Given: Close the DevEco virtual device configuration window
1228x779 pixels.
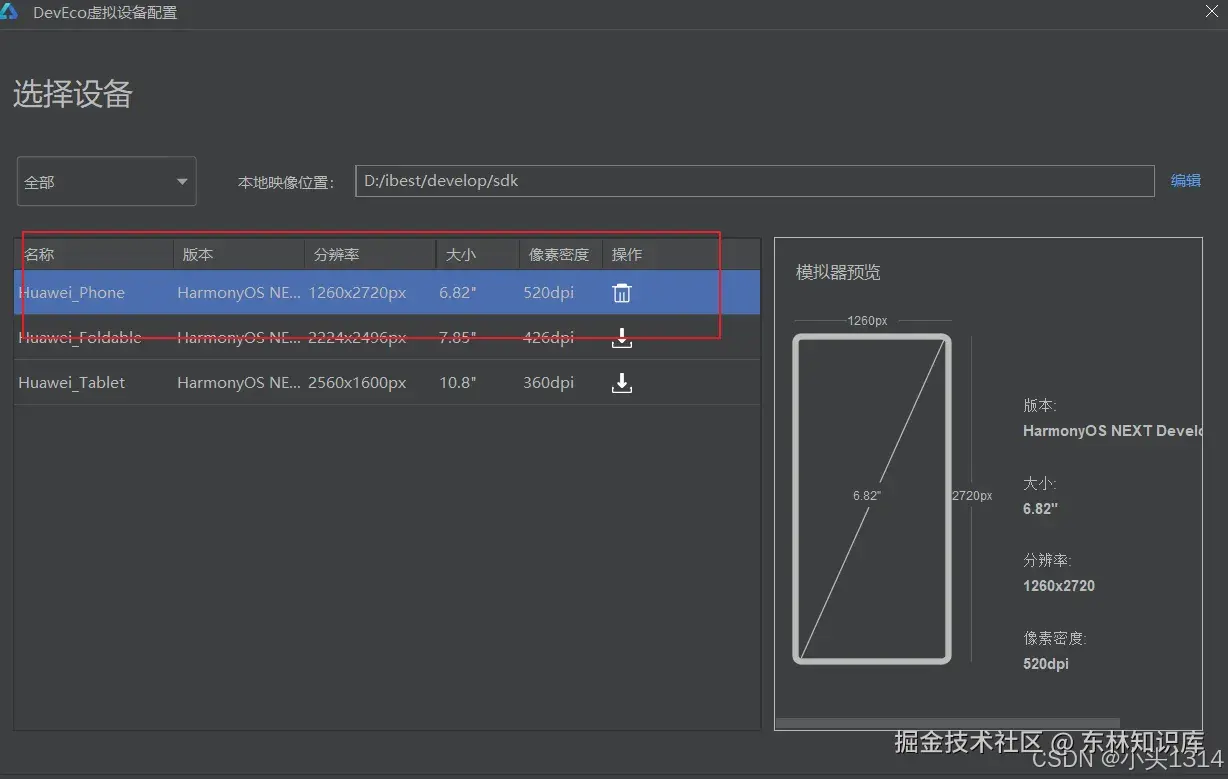Looking at the screenshot, I should click(x=1212, y=12).
